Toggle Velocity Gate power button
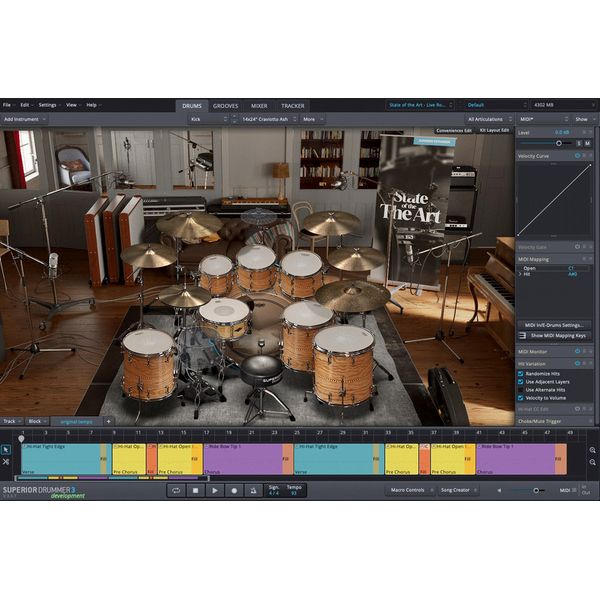The image size is (600, 600). (x=577, y=247)
